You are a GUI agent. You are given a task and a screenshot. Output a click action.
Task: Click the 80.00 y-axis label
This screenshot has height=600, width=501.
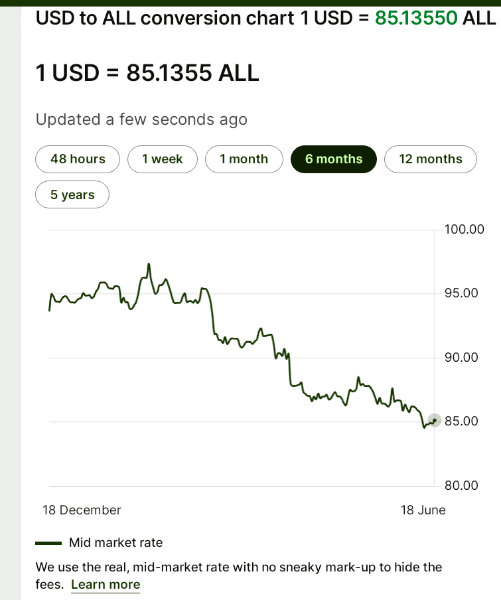[x=461, y=485]
